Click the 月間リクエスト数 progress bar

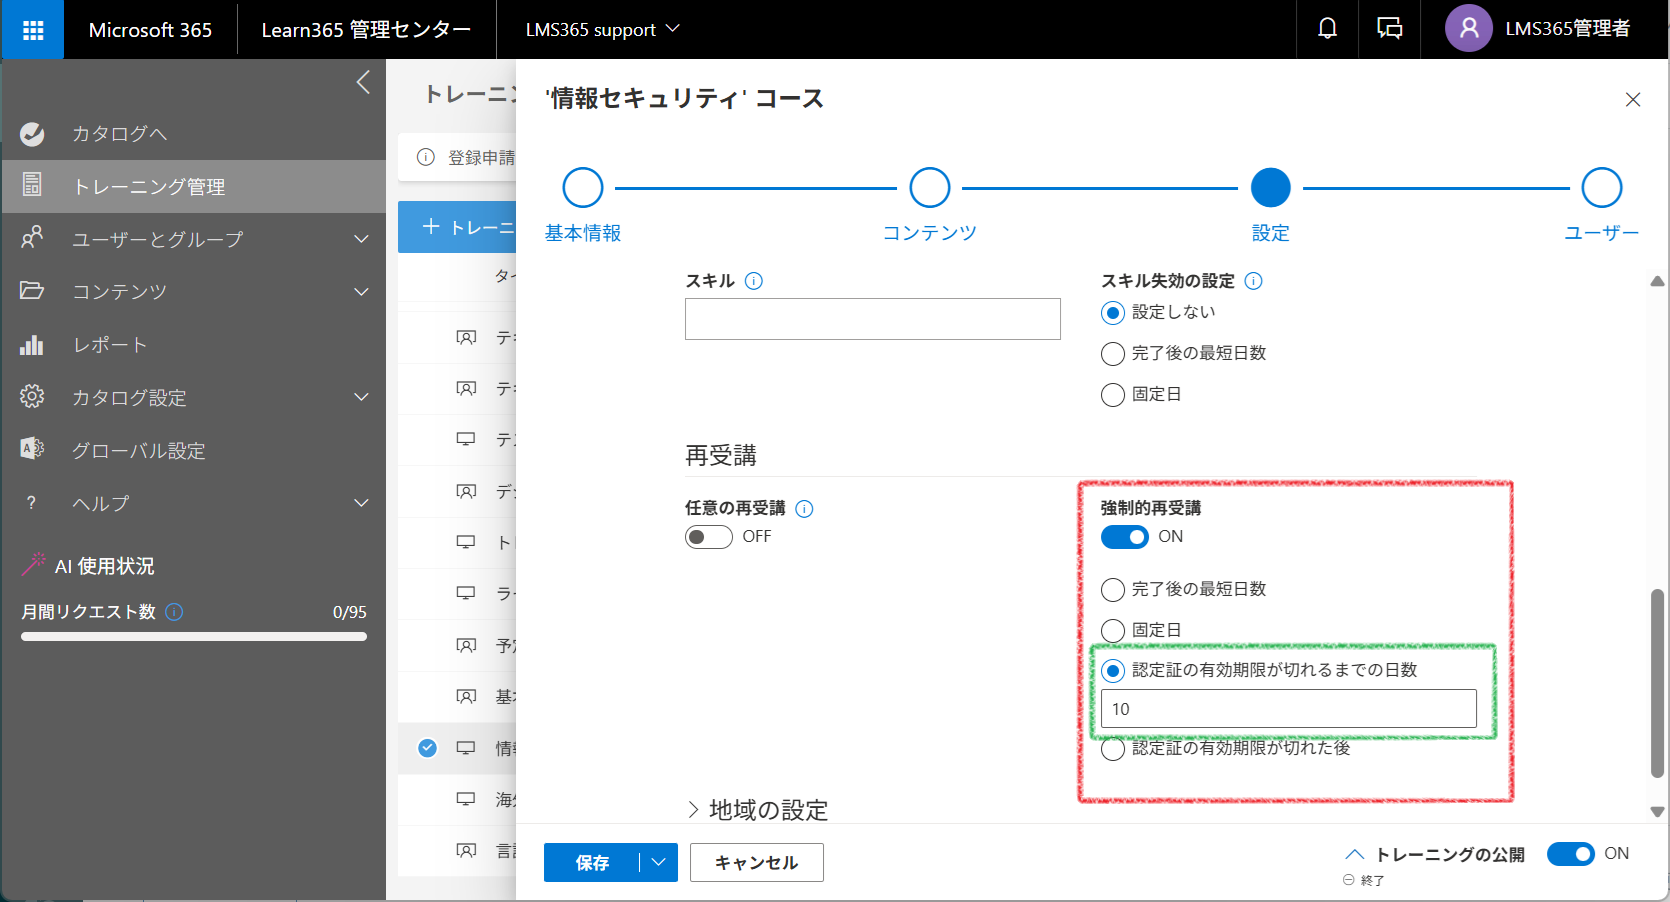(x=194, y=636)
